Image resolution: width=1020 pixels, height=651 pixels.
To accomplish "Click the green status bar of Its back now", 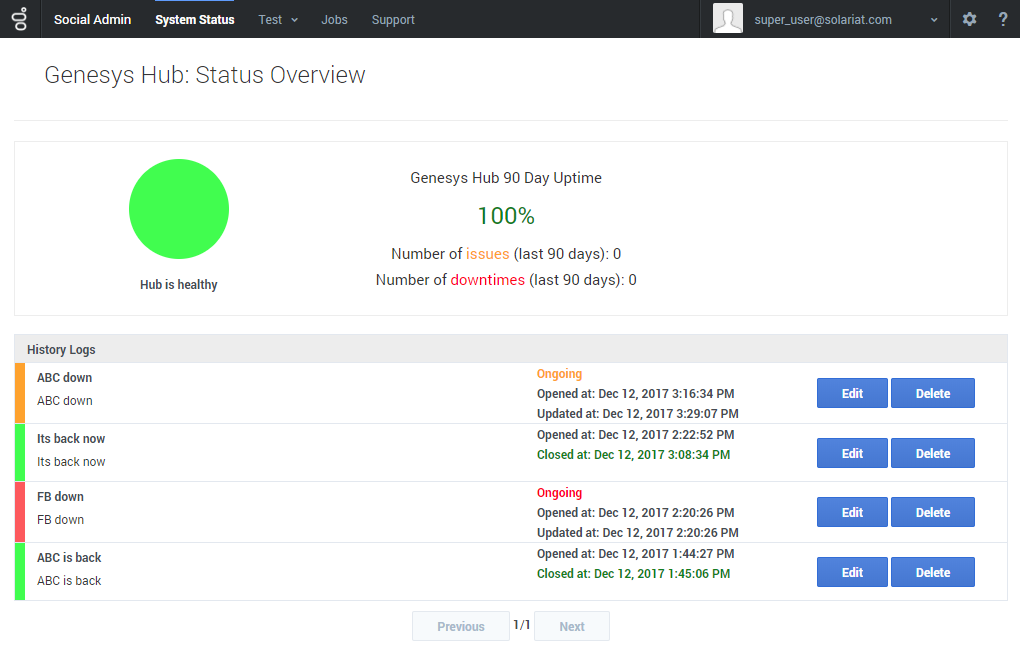I will pyautogui.click(x=20, y=453).
